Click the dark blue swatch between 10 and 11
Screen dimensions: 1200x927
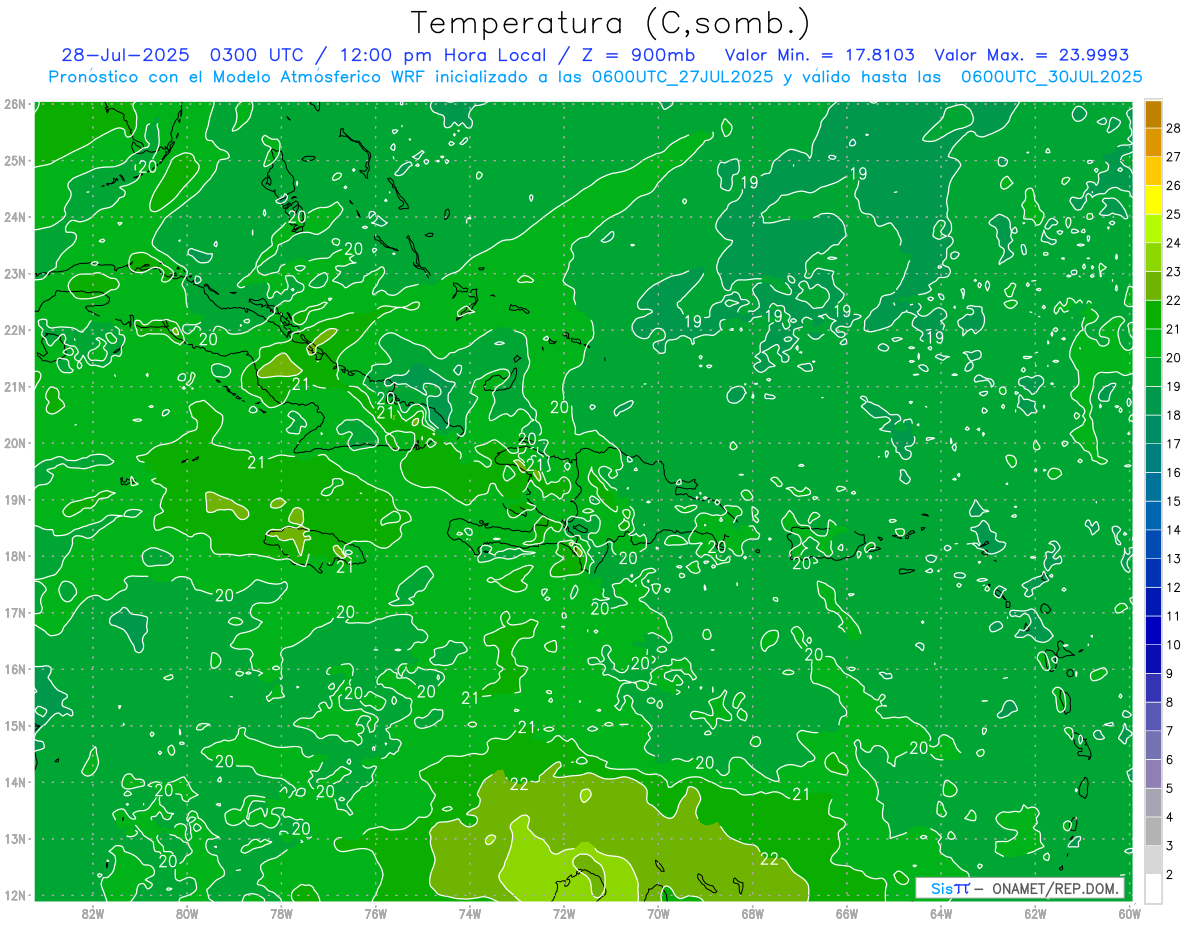[x=1153, y=630]
